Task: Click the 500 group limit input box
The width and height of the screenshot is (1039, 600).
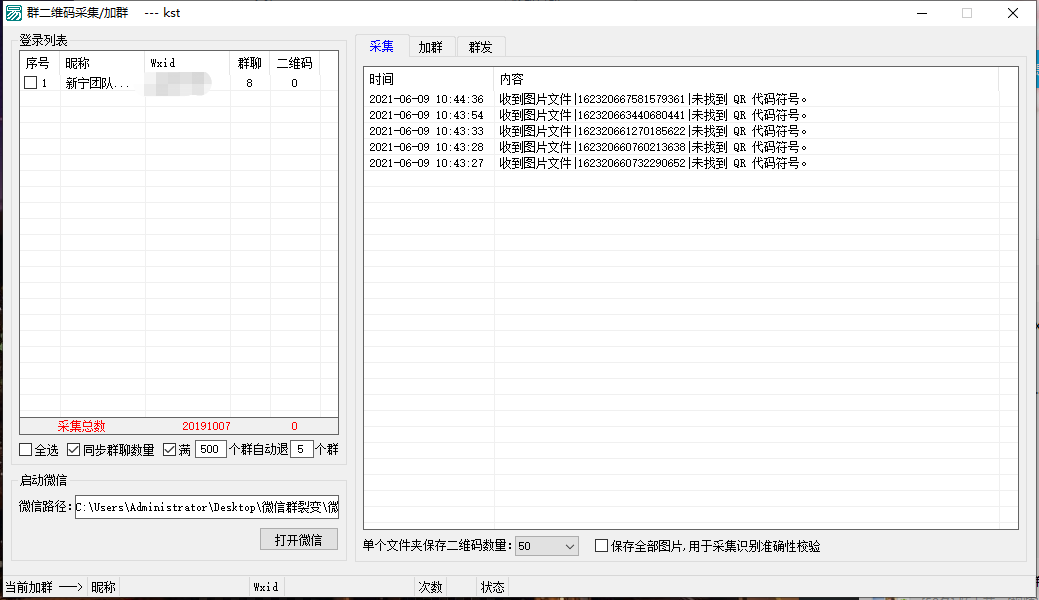Action: tap(211, 450)
